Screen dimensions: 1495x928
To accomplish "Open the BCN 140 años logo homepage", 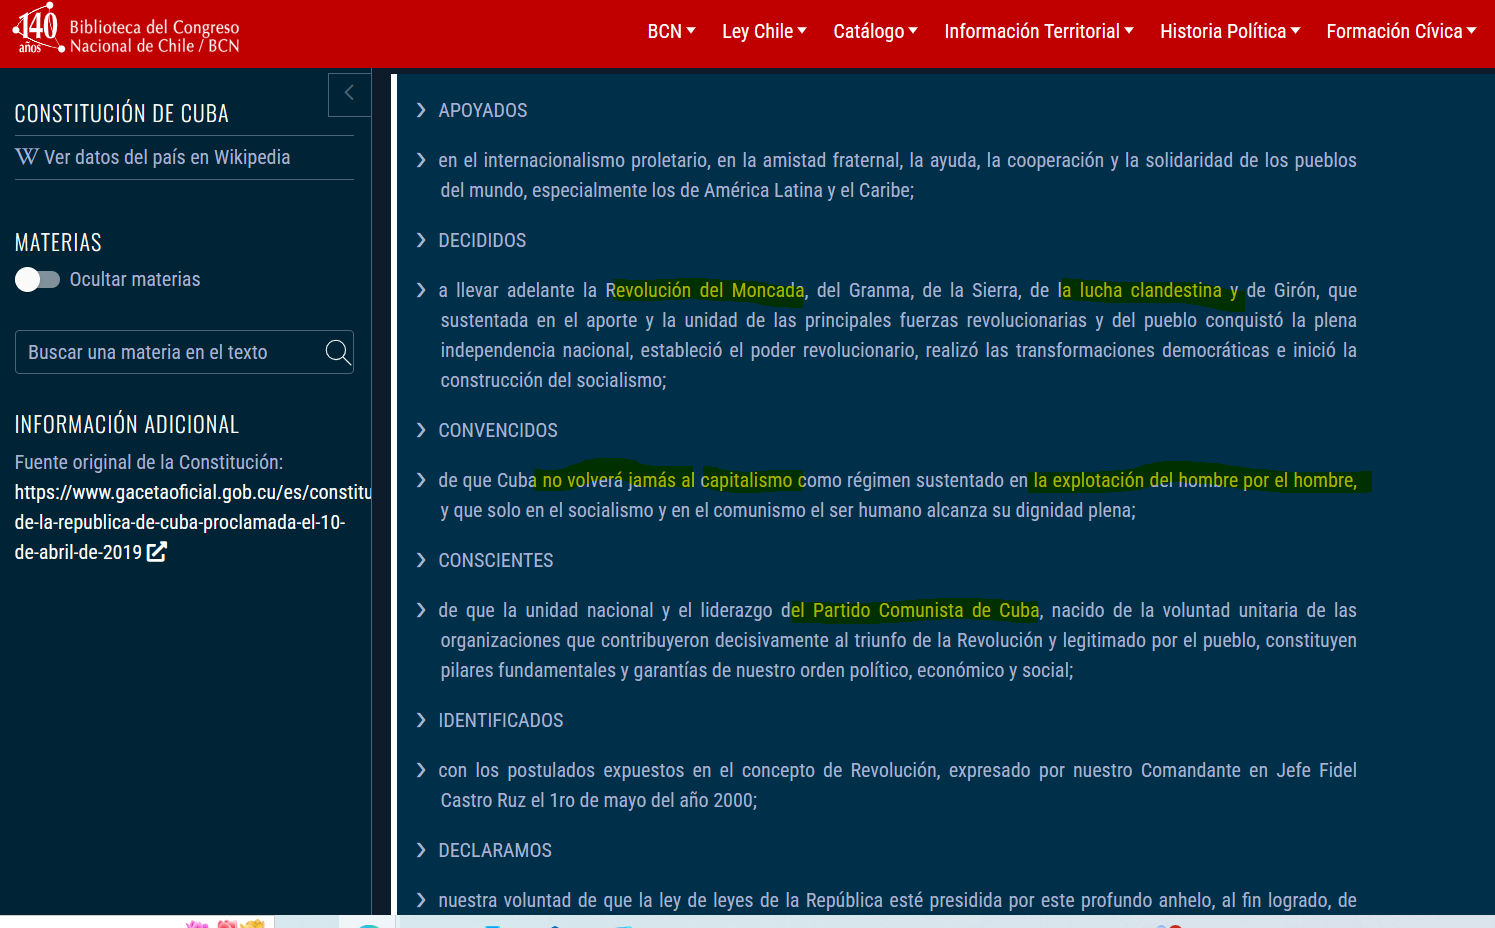I will (x=126, y=30).
